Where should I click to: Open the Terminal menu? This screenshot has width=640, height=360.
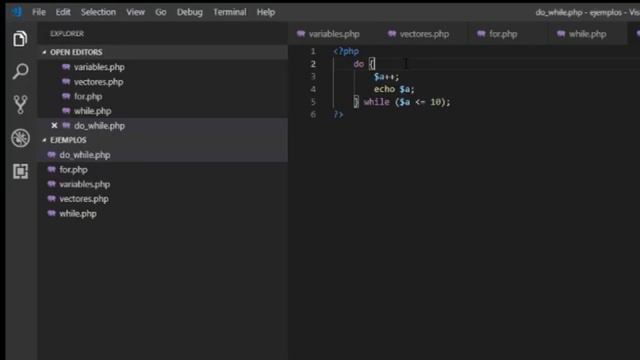[x=230, y=12]
